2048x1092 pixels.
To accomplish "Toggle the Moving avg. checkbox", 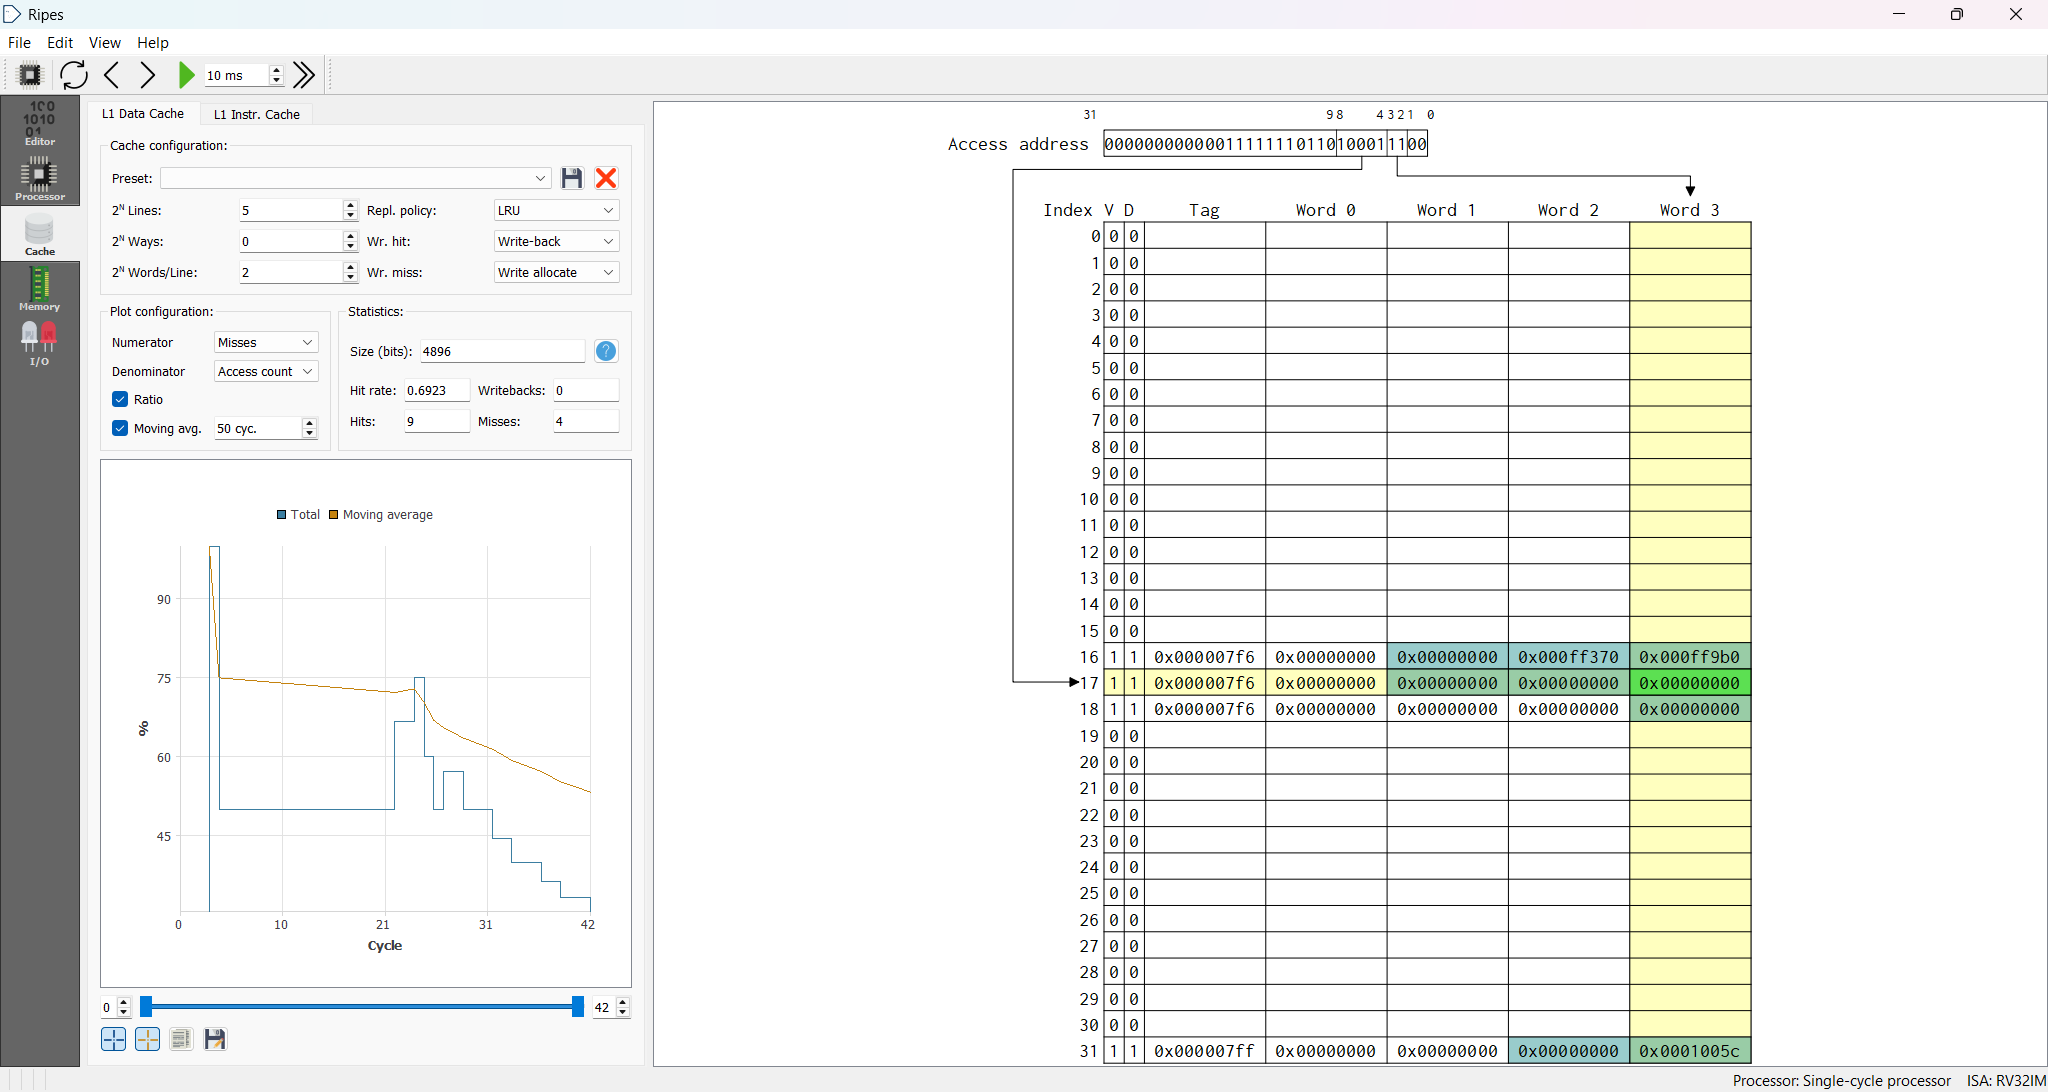I will pyautogui.click(x=120, y=428).
